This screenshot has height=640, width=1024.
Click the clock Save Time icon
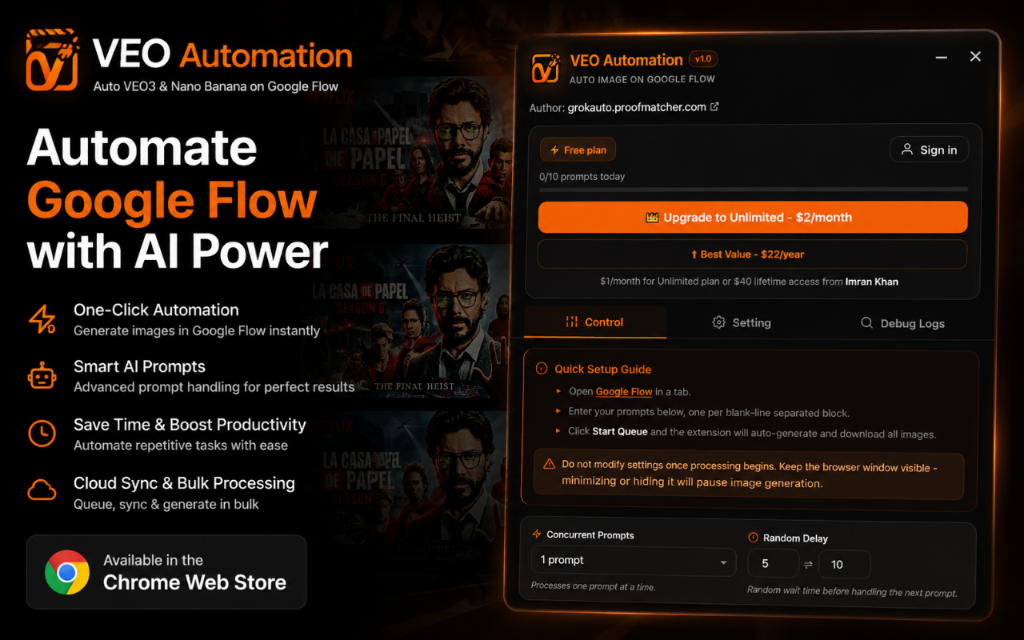click(42, 434)
